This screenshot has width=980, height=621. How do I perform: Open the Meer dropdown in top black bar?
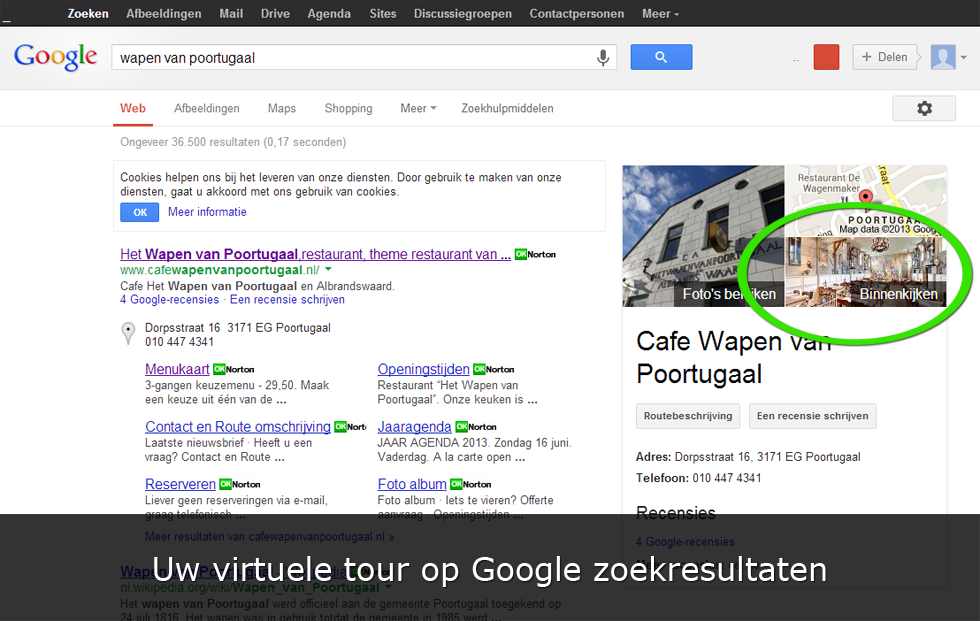pyautogui.click(x=660, y=14)
